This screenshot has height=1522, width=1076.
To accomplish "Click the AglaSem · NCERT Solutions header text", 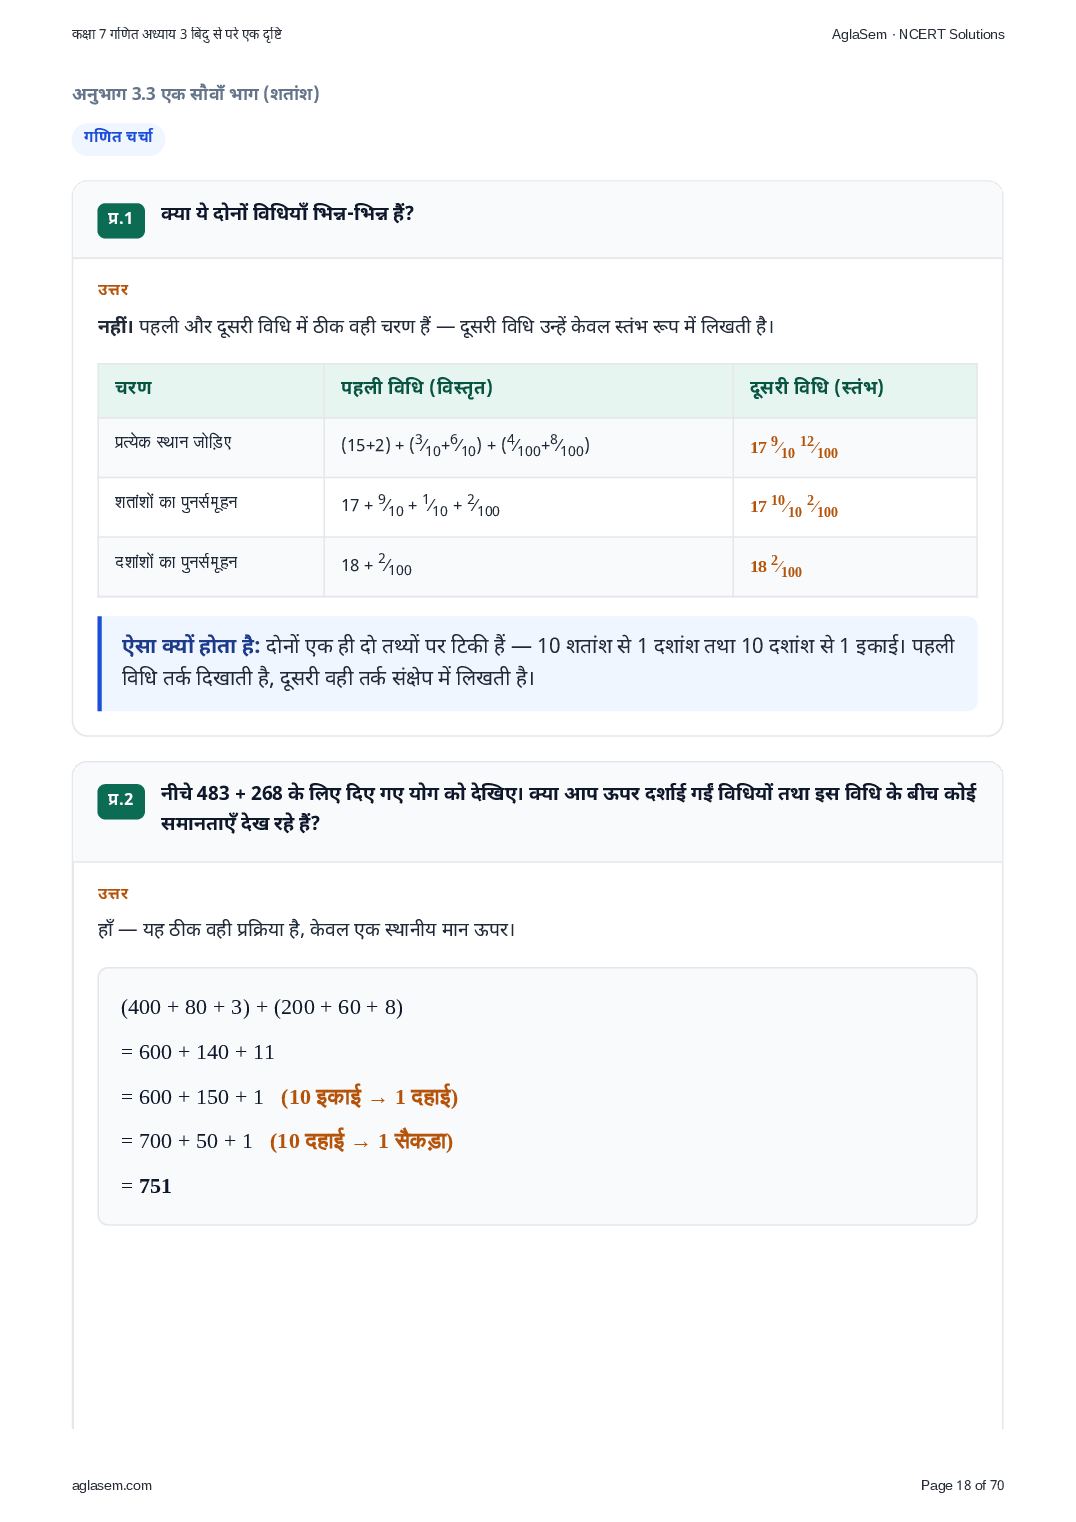I will 918,34.
